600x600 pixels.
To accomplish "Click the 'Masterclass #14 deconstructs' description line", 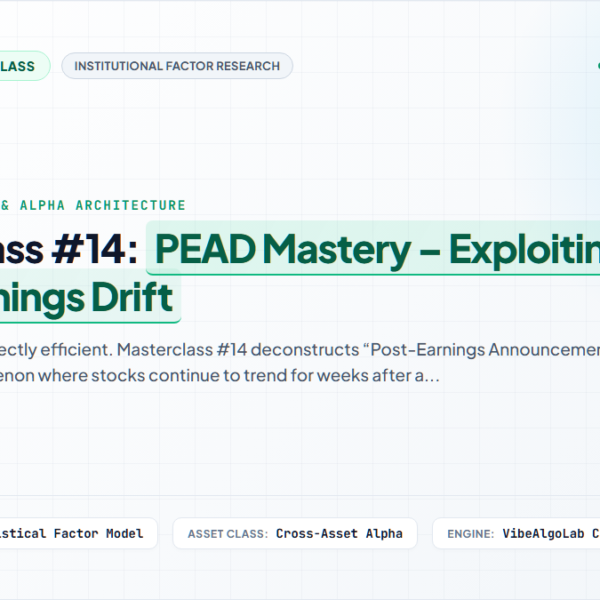I will coord(300,350).
